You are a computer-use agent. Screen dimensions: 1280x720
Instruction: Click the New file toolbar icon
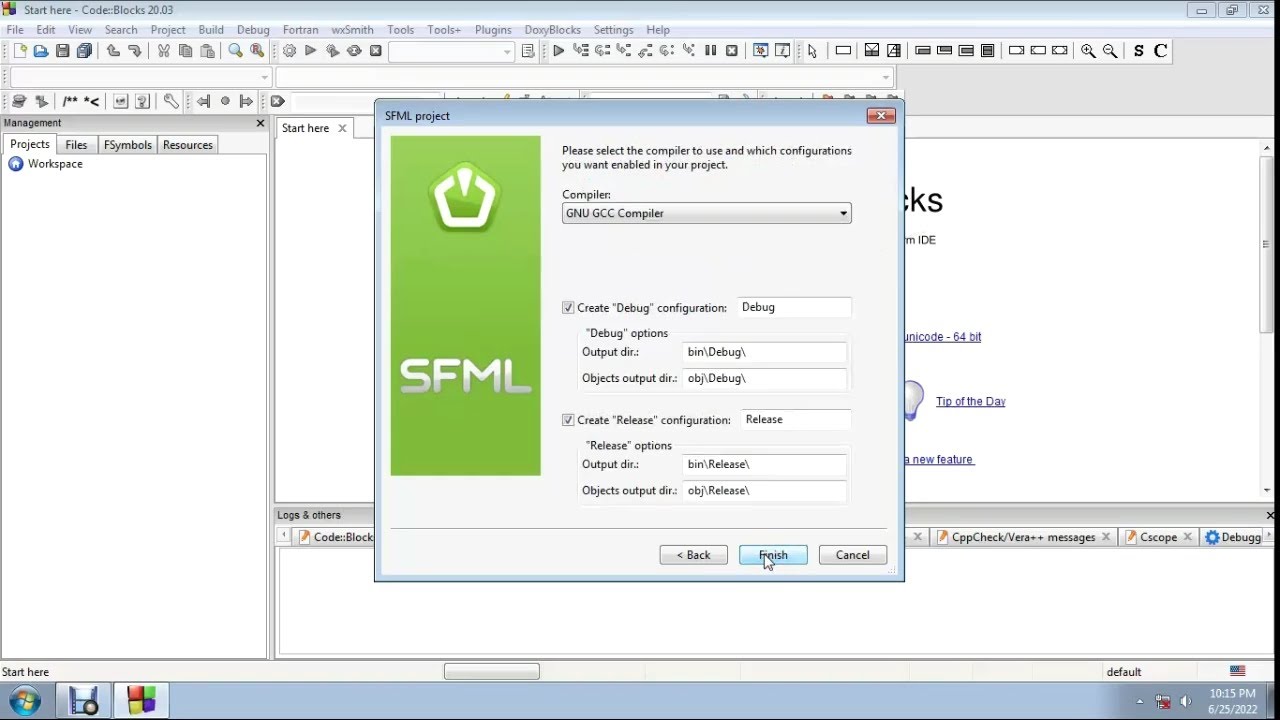20,51
